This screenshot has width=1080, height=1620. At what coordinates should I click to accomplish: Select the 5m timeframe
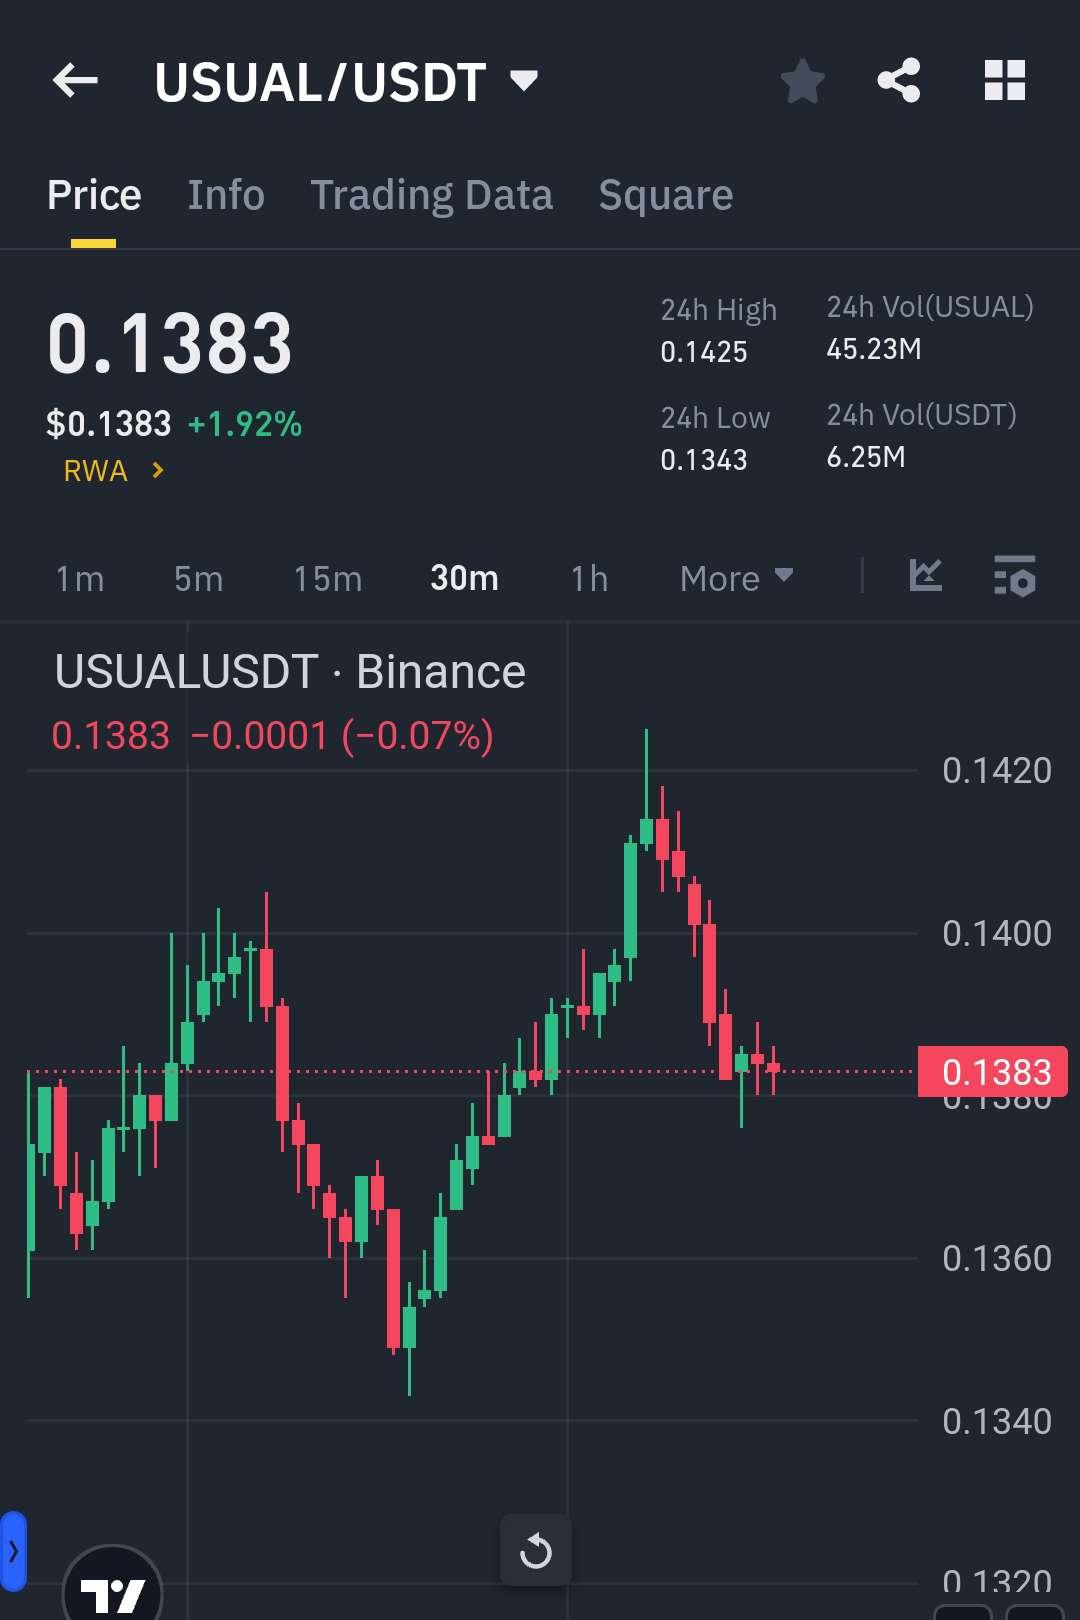[198, 578]
